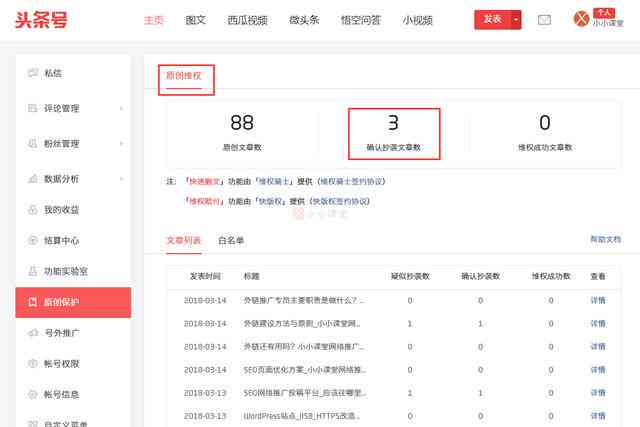Click the 评论管理 sidebar icon
640x427 pixels.
[33, 108]
